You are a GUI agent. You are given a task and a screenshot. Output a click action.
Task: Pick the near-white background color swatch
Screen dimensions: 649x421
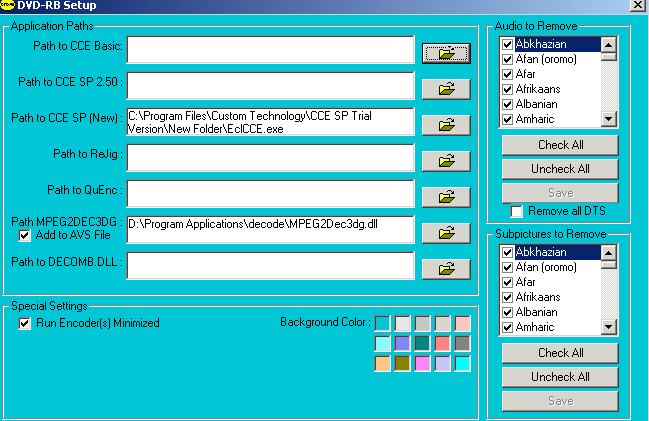tap(402, 323)
